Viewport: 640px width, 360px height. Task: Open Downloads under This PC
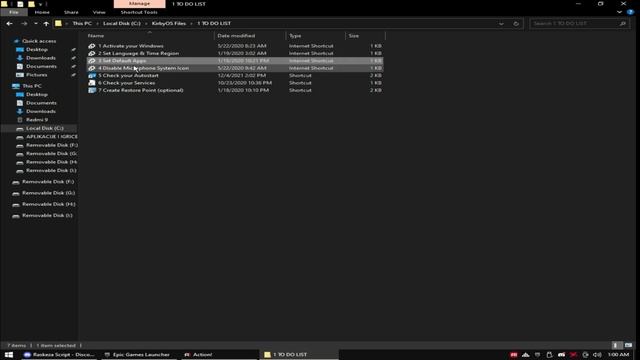[x=41, y=111]
